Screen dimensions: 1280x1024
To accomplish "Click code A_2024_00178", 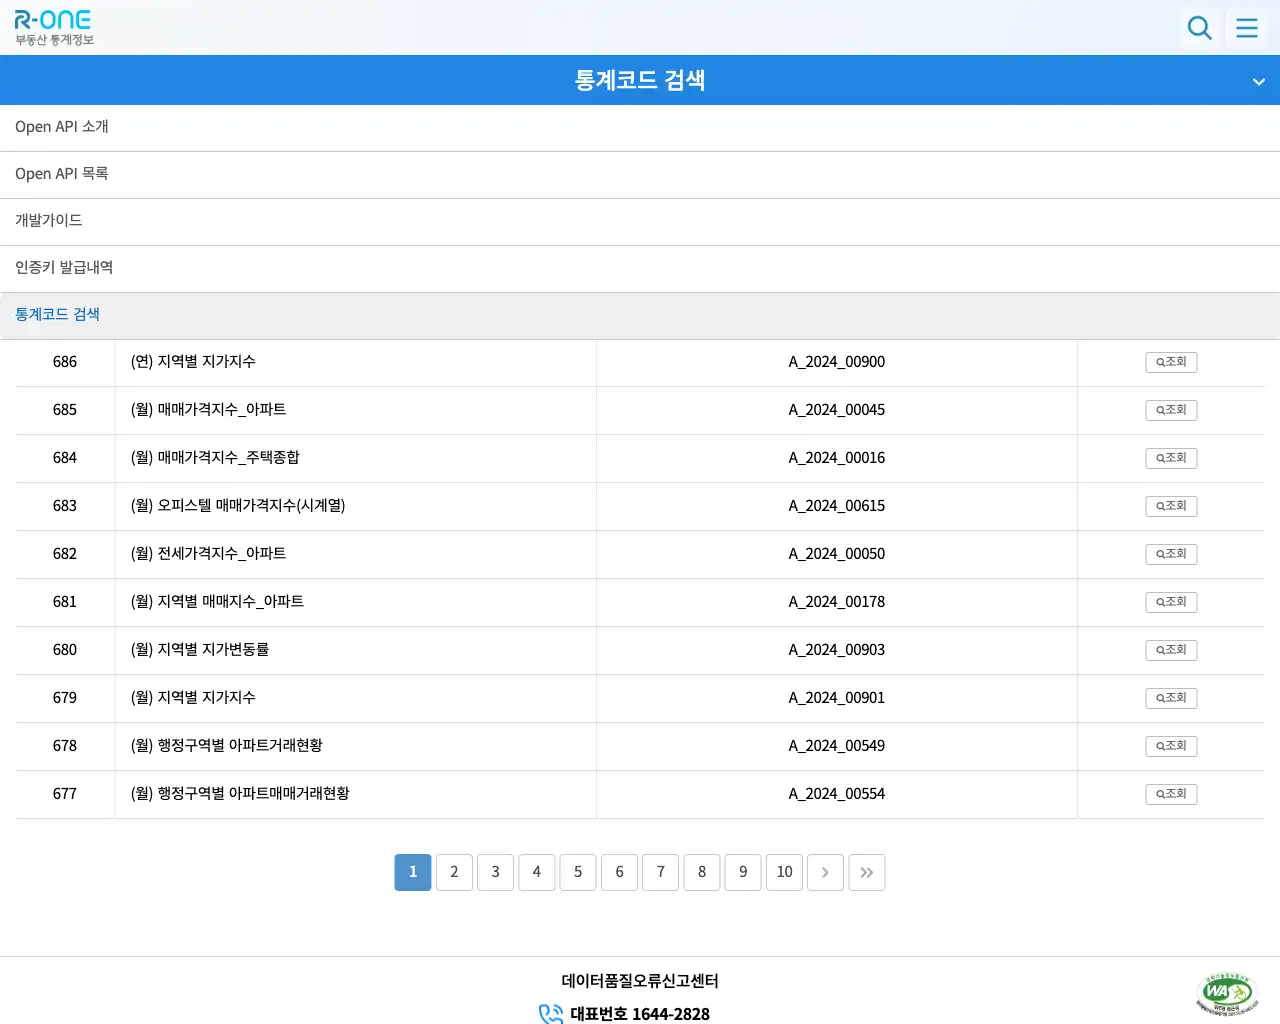I will click(837, 602).
